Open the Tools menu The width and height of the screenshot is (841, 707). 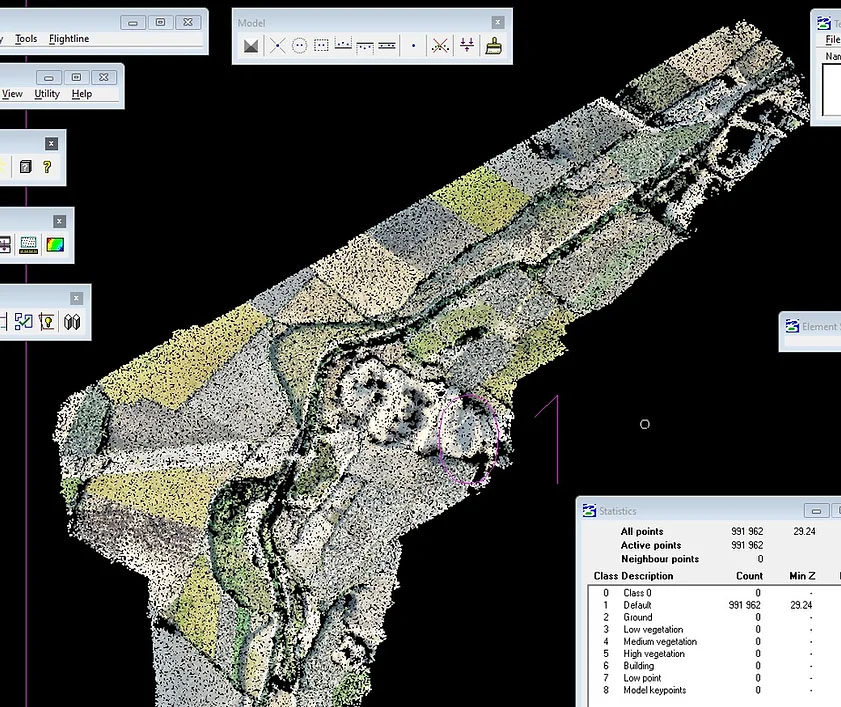(26, 39)
